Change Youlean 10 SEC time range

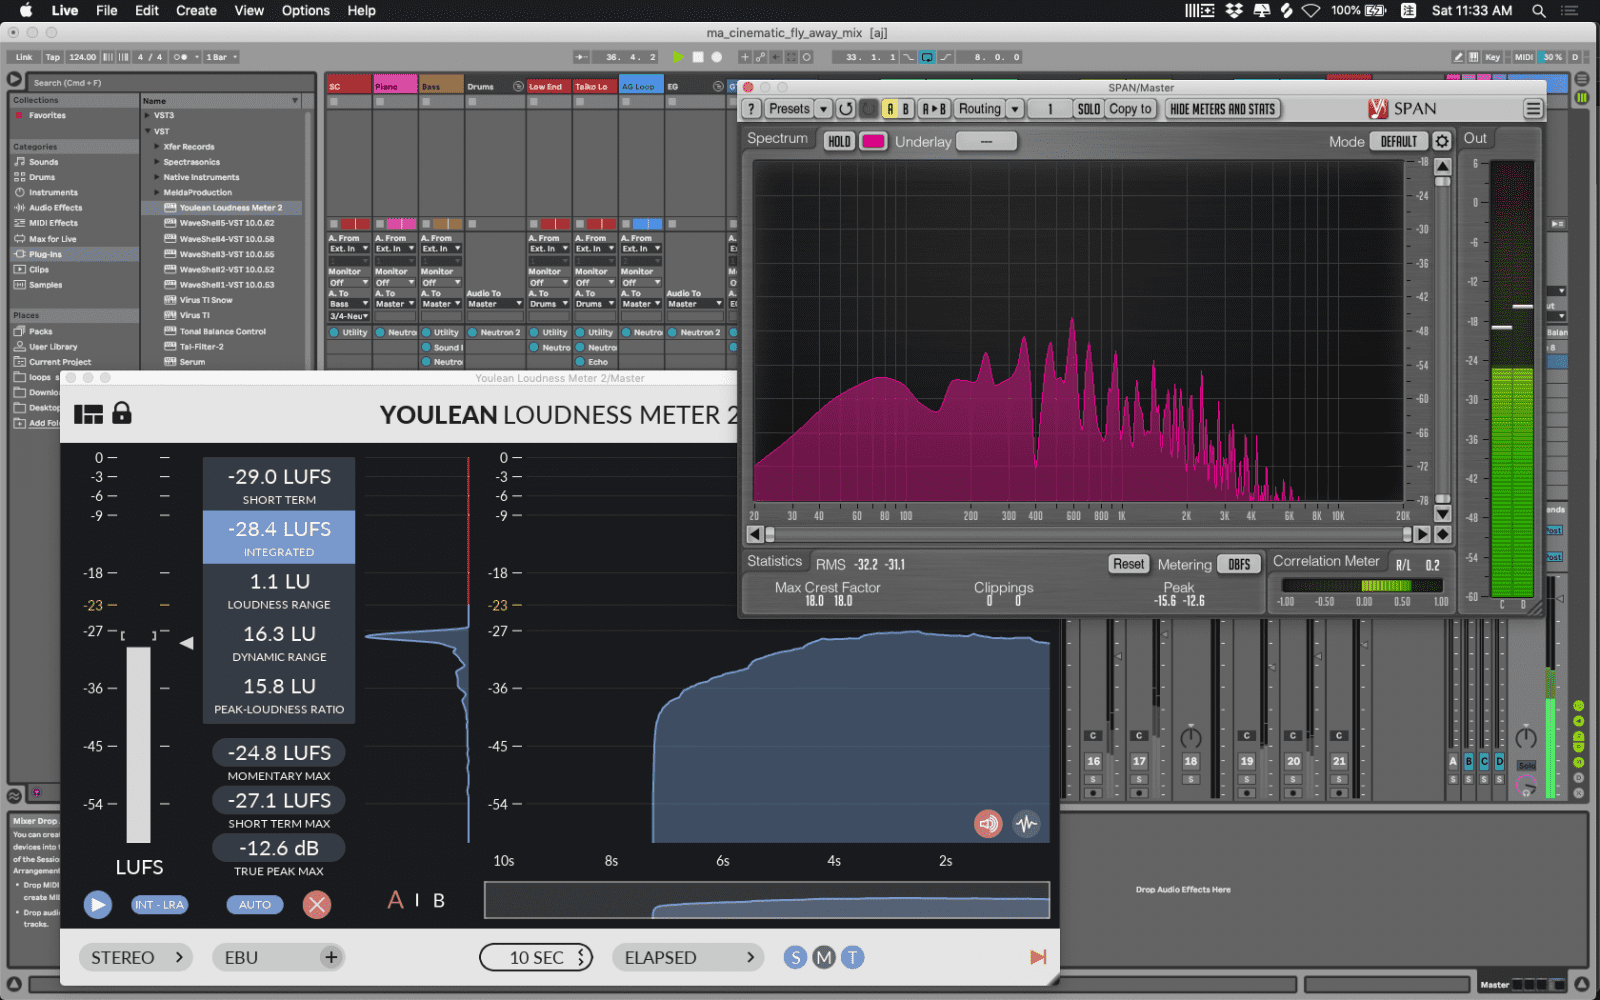coord(536,957)
